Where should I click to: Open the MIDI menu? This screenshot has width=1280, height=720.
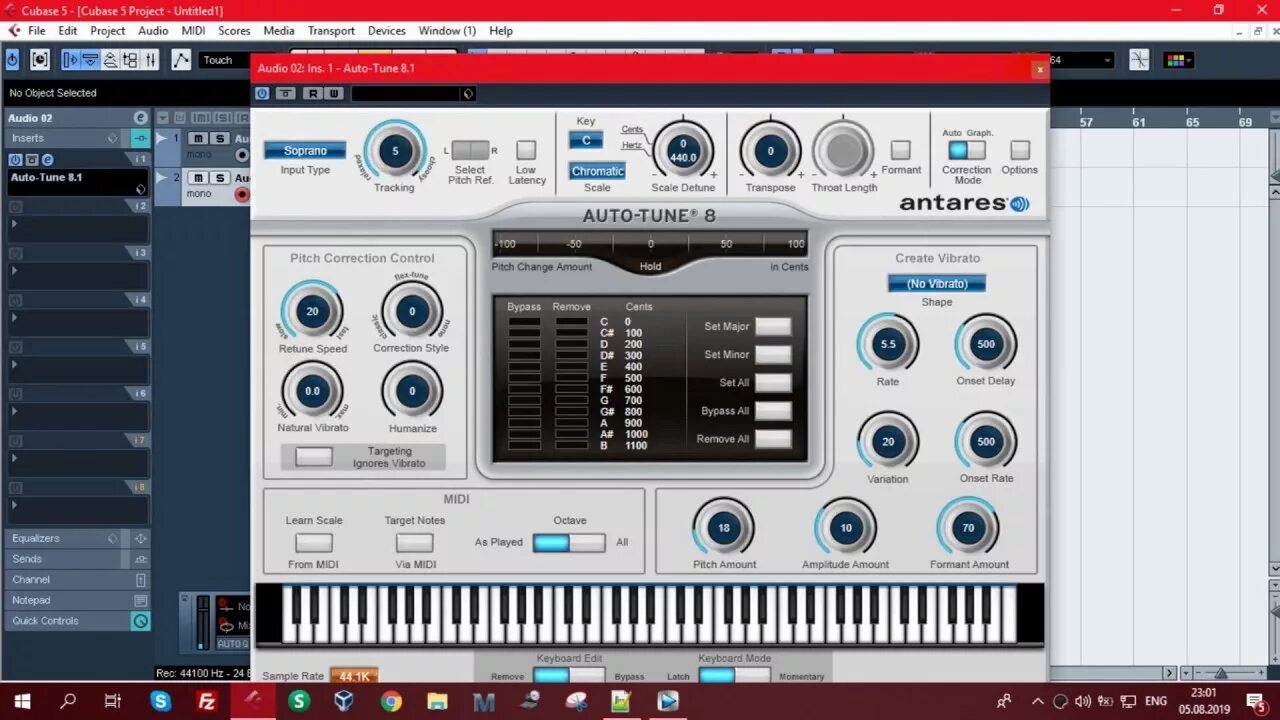194,31
